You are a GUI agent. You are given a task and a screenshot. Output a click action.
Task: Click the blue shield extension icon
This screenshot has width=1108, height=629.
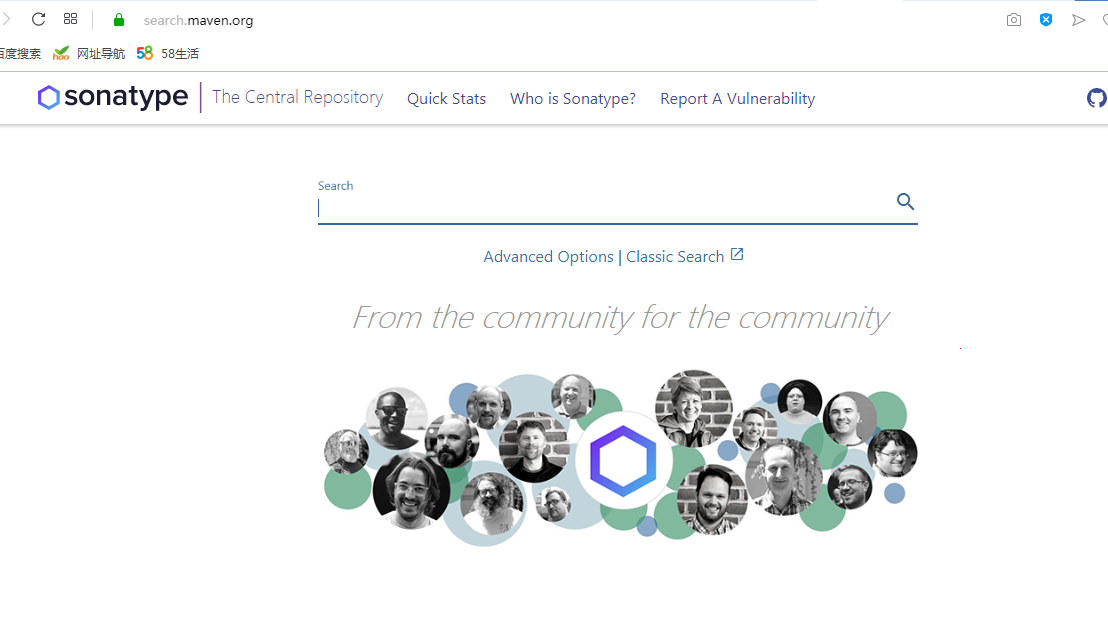coord(1046,20)
